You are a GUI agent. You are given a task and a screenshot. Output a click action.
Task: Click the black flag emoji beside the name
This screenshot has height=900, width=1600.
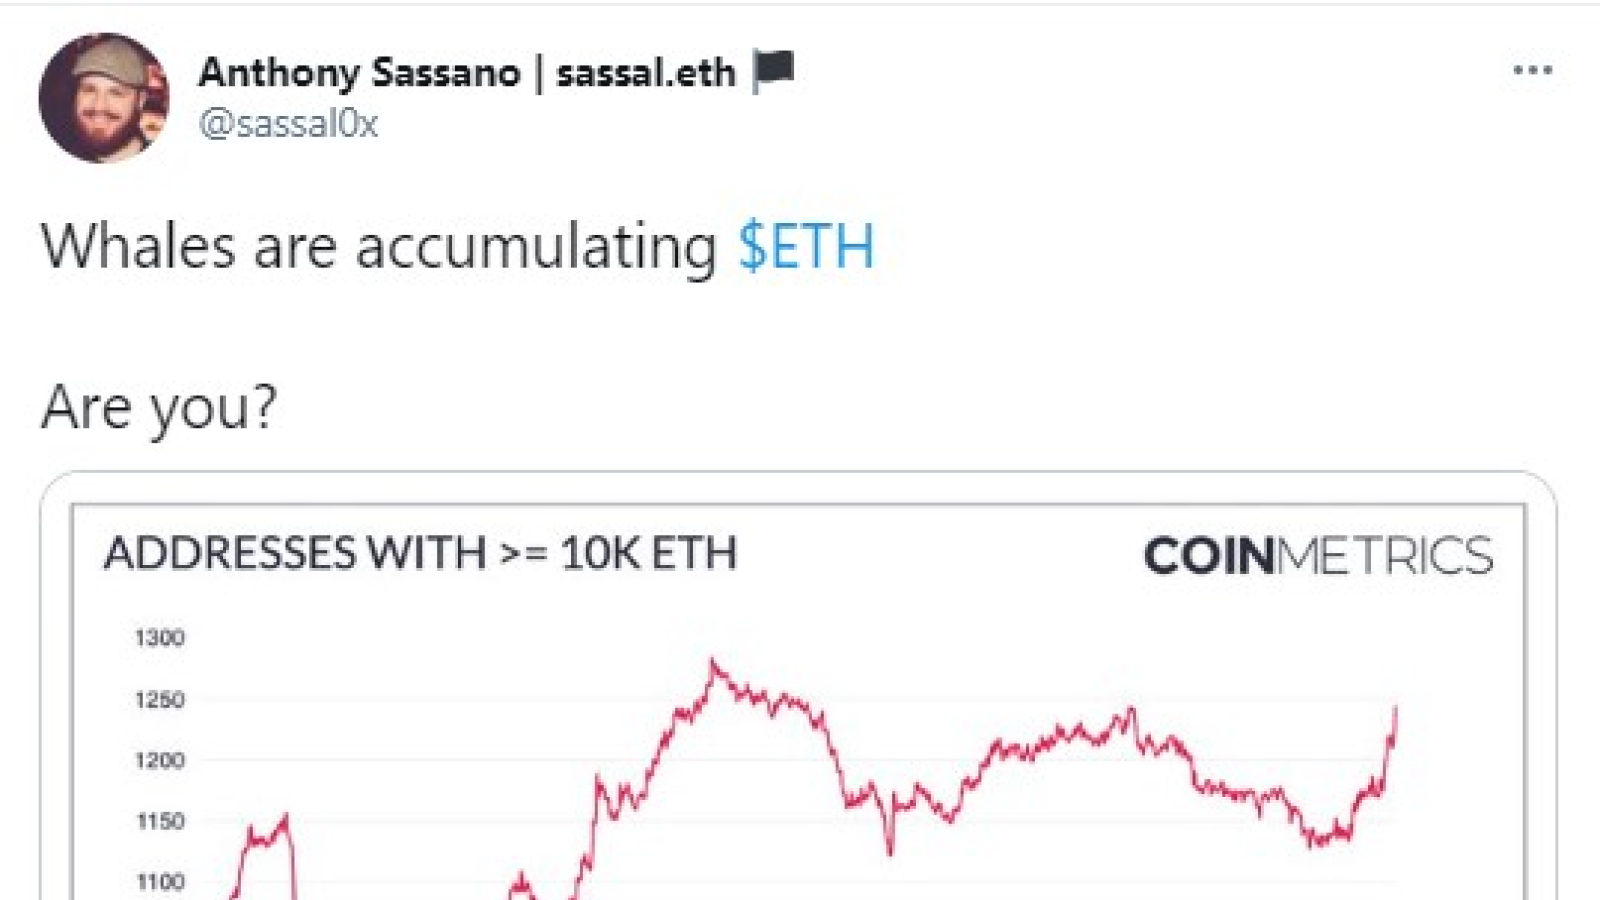[x=774, y=71]
